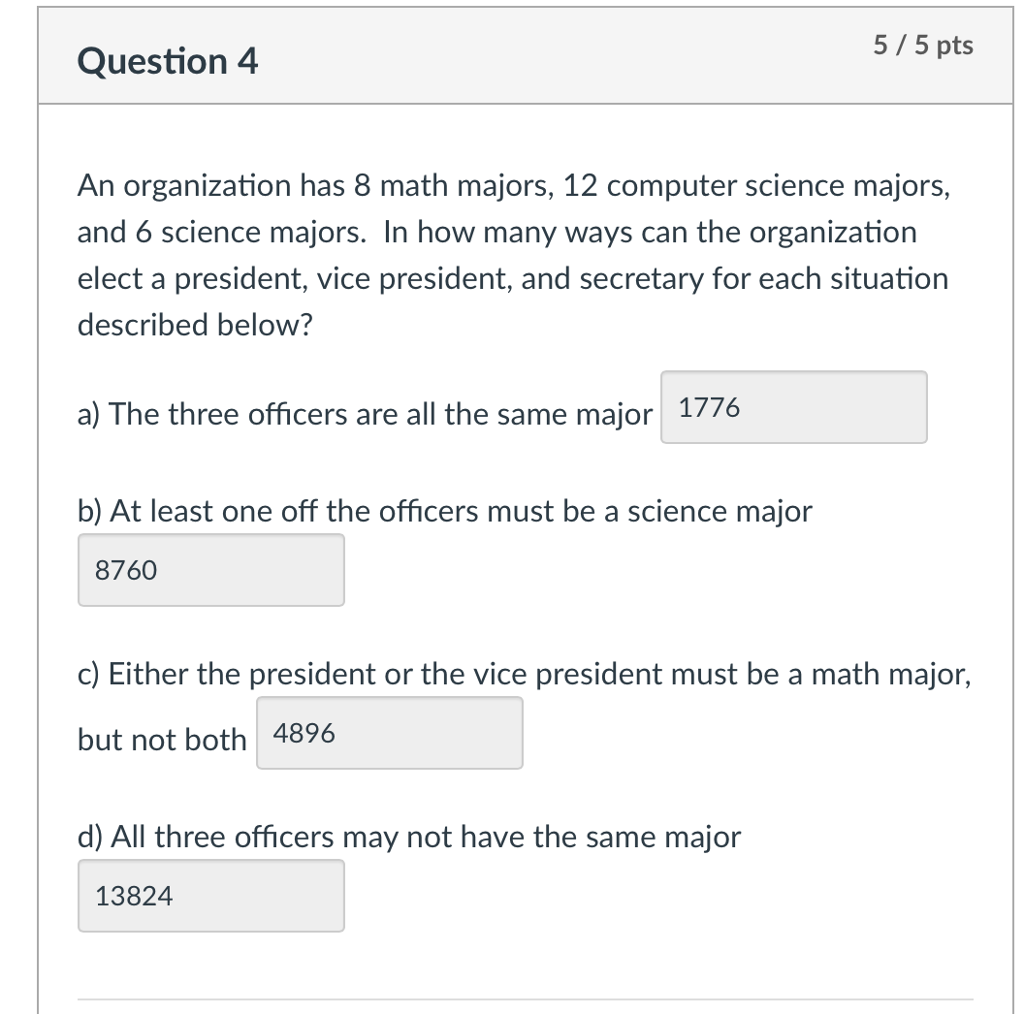This screenshot has width=1024, height=1014.
Task: Click the text '8 math majors'
Action: point(454,186)
